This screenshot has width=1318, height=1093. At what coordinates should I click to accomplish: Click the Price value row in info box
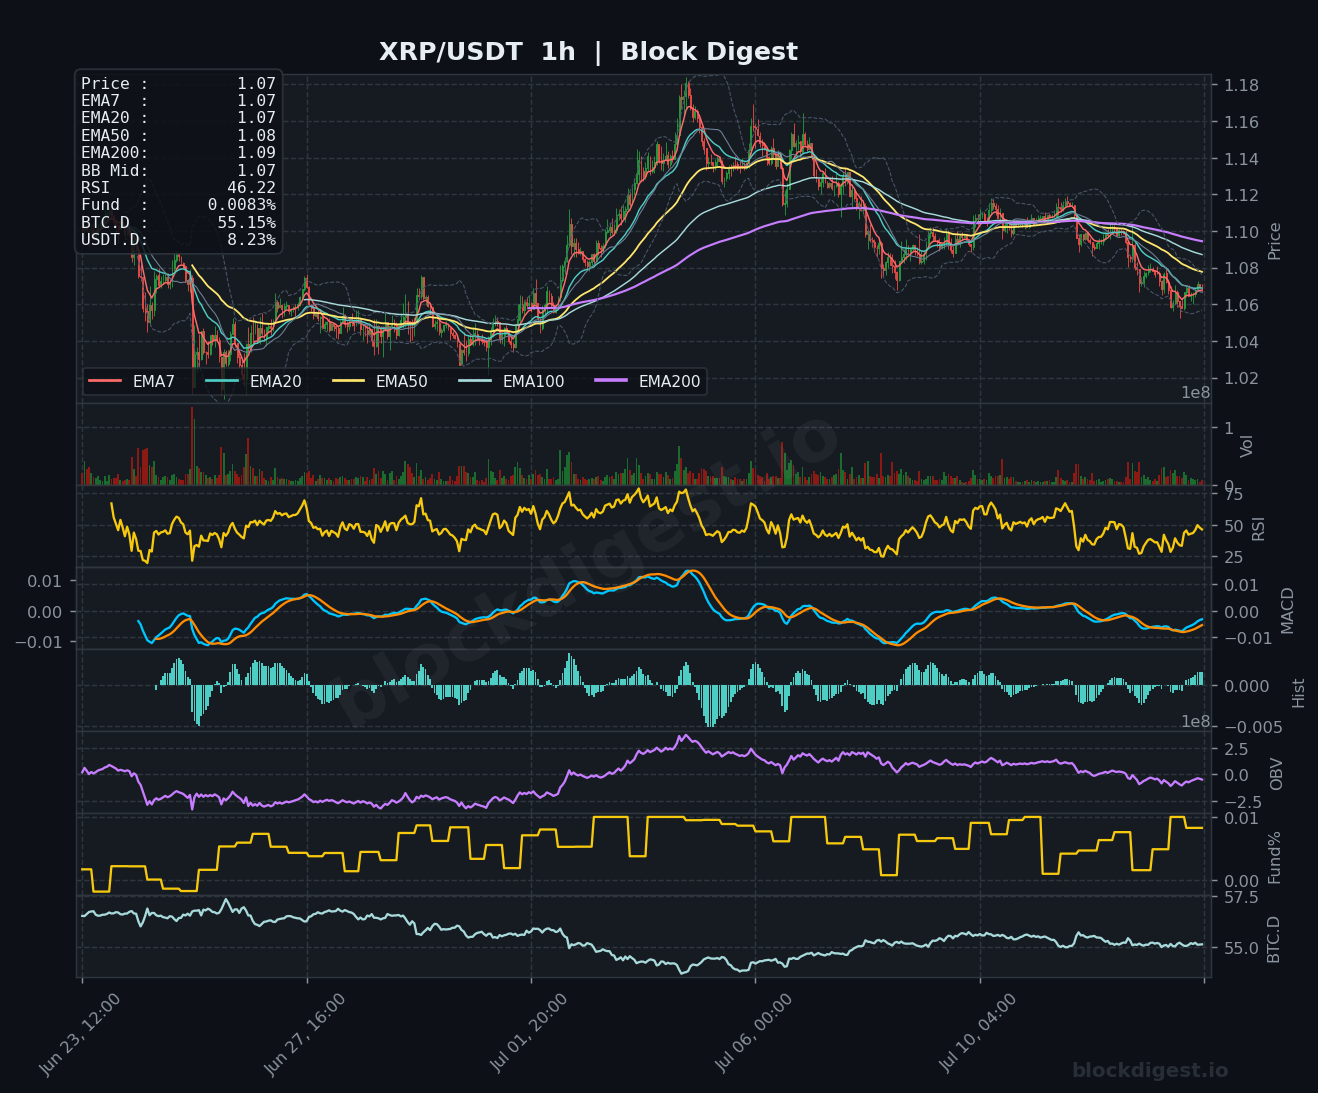click(178, 84)
